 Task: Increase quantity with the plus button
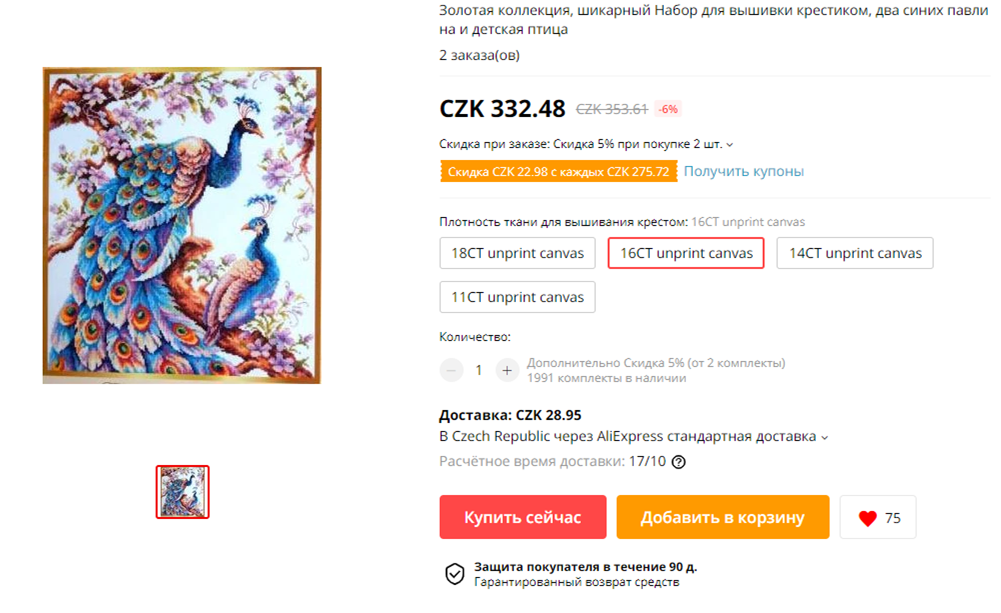point(507,370)
